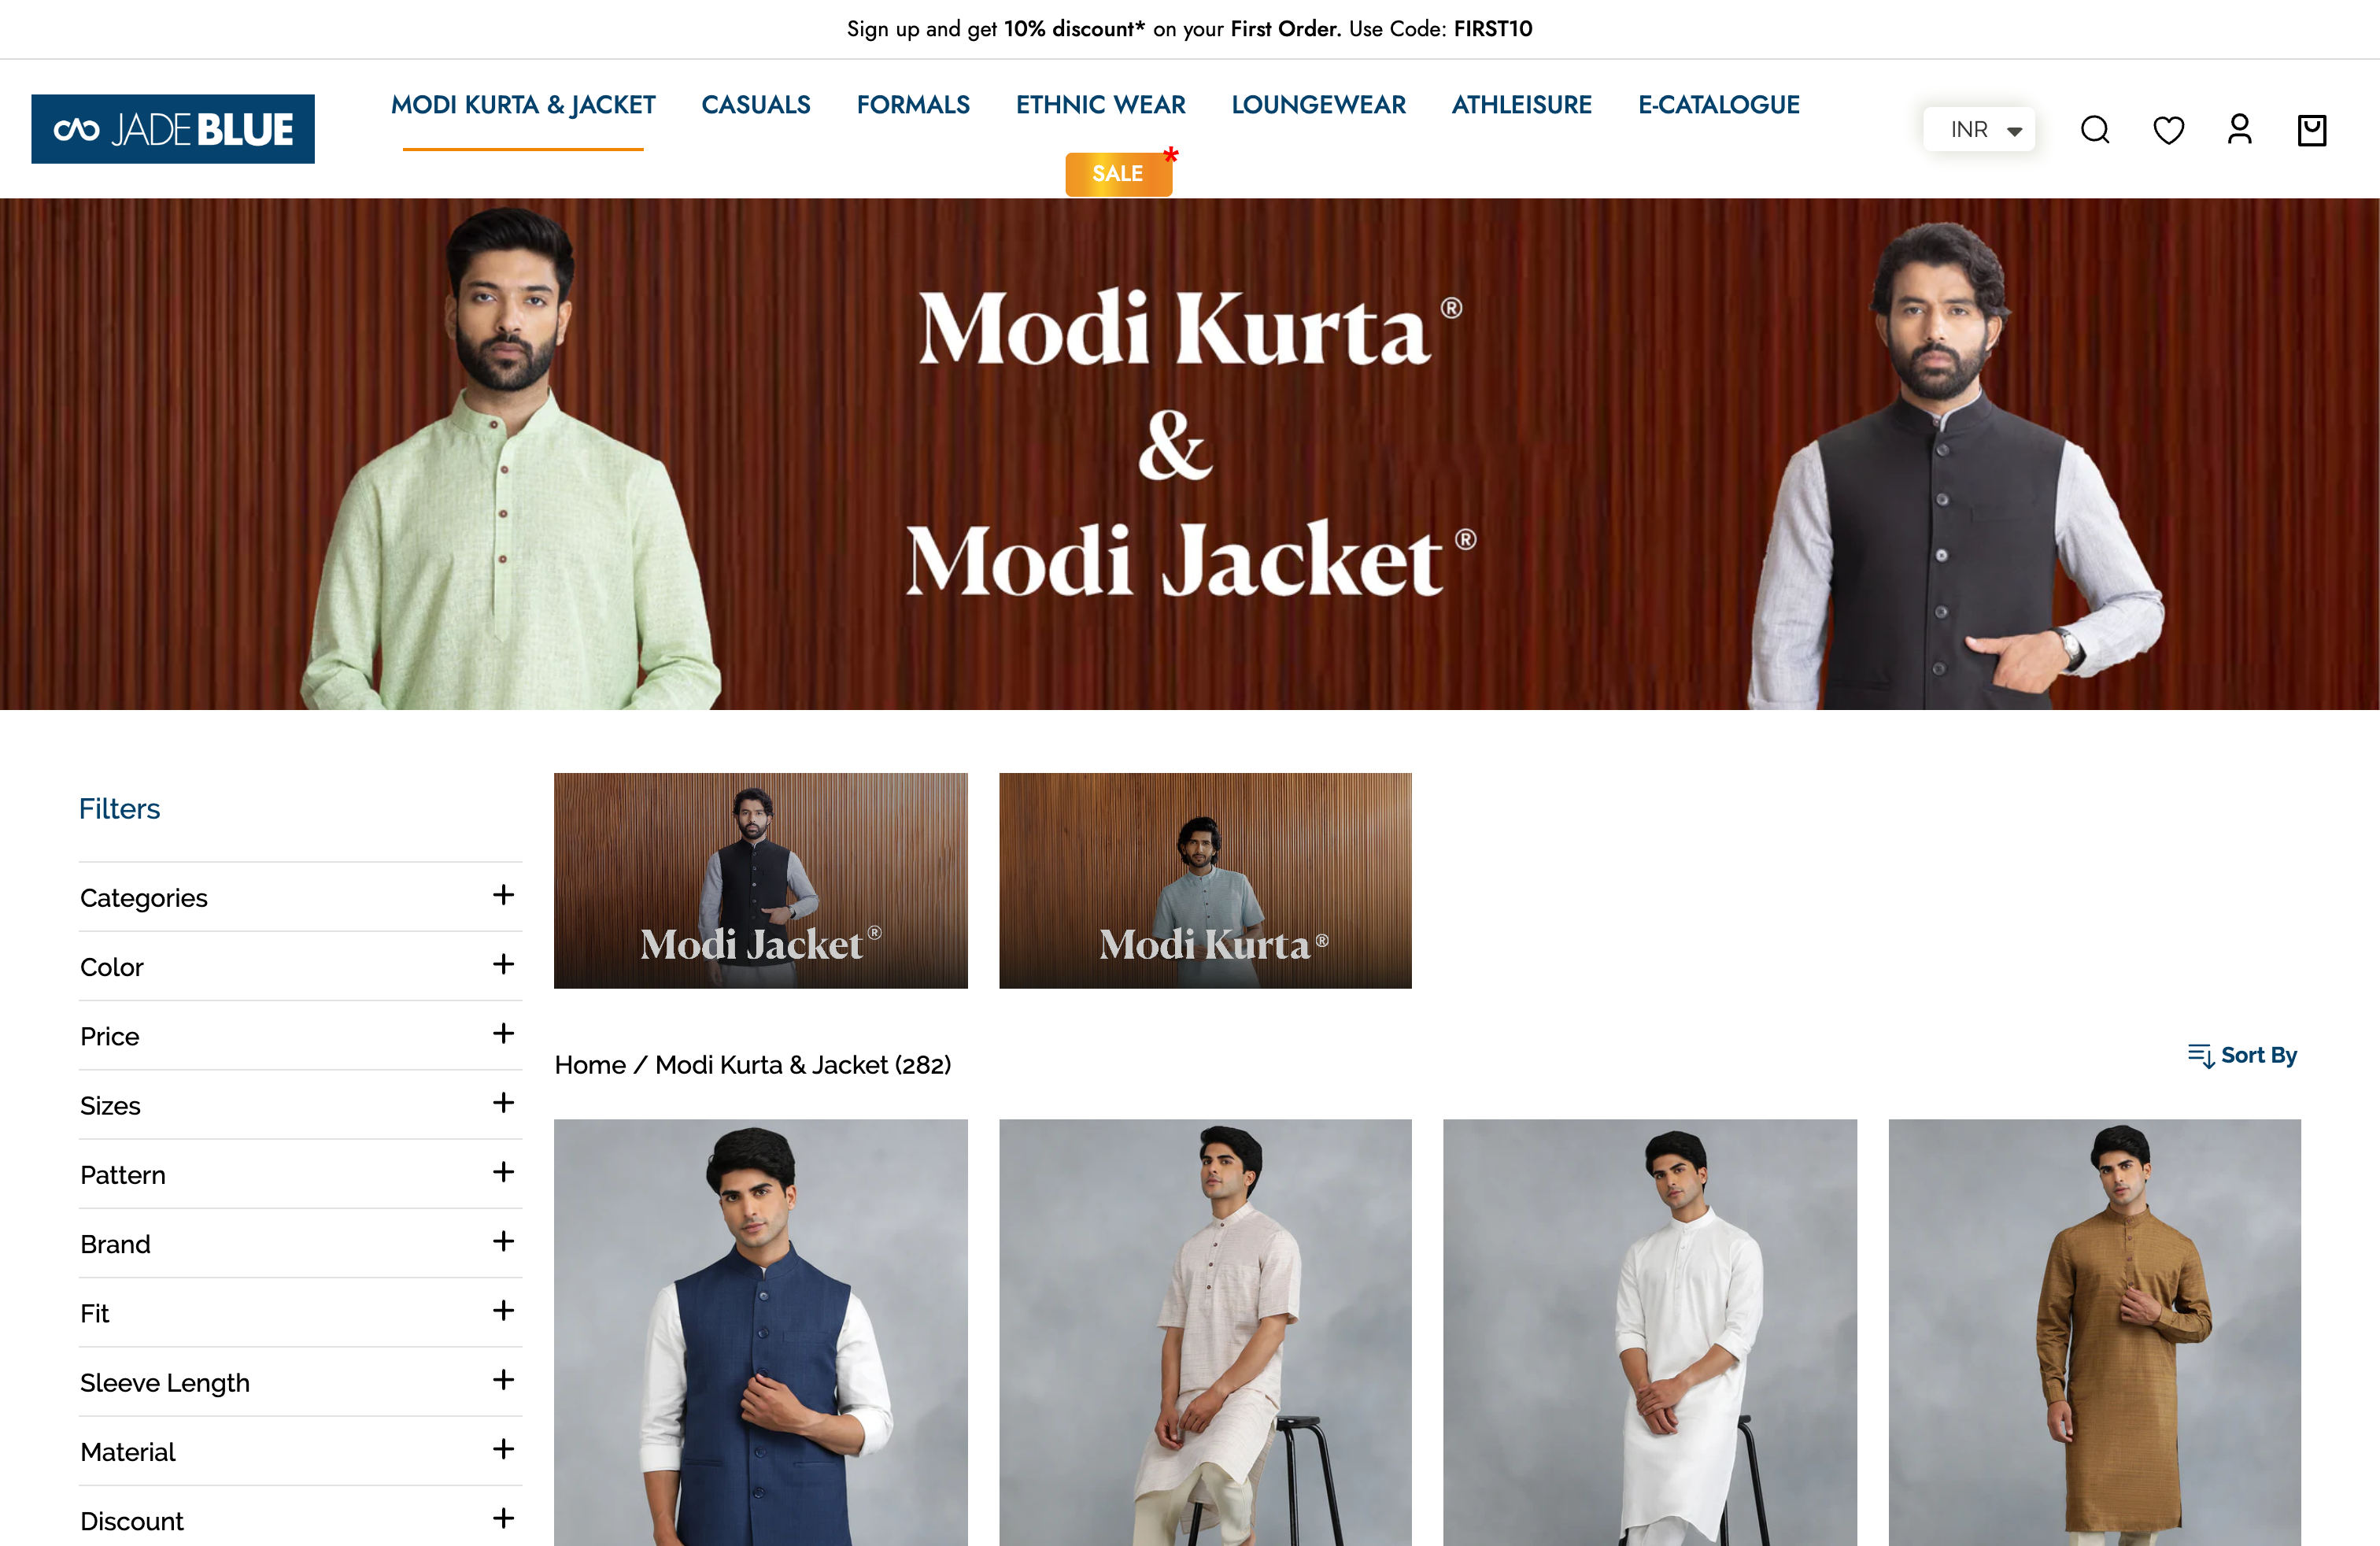Click the JadeBlue logo icon
Viewport: 2380px width, 1546px height.
pyautogui.click(x=173, y=128)
